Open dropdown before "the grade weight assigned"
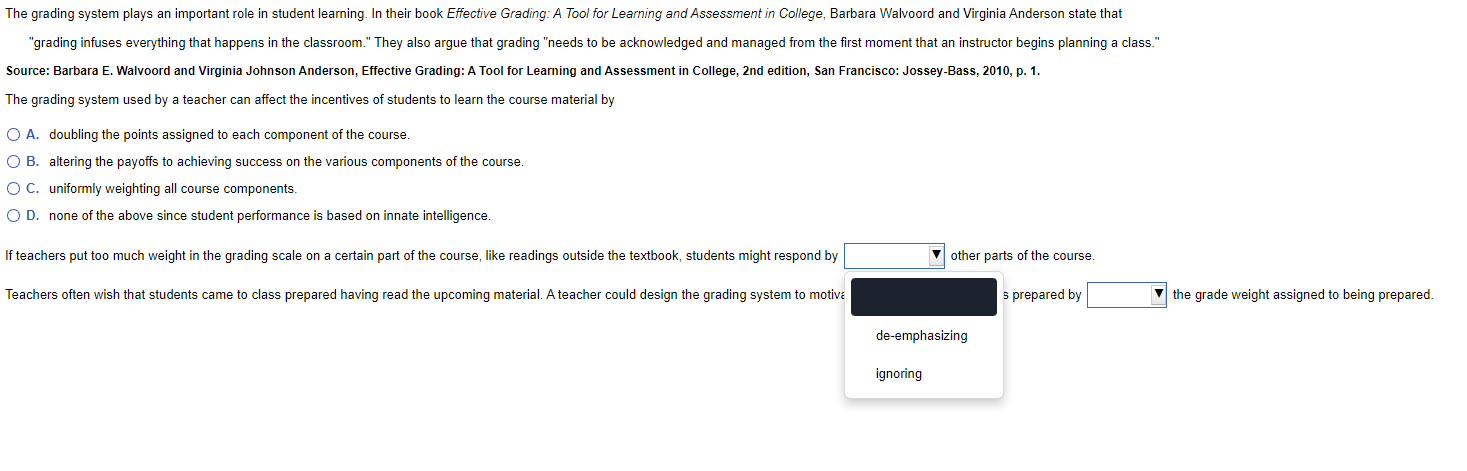1467x471 pixels. click(x=1127, y=295)
